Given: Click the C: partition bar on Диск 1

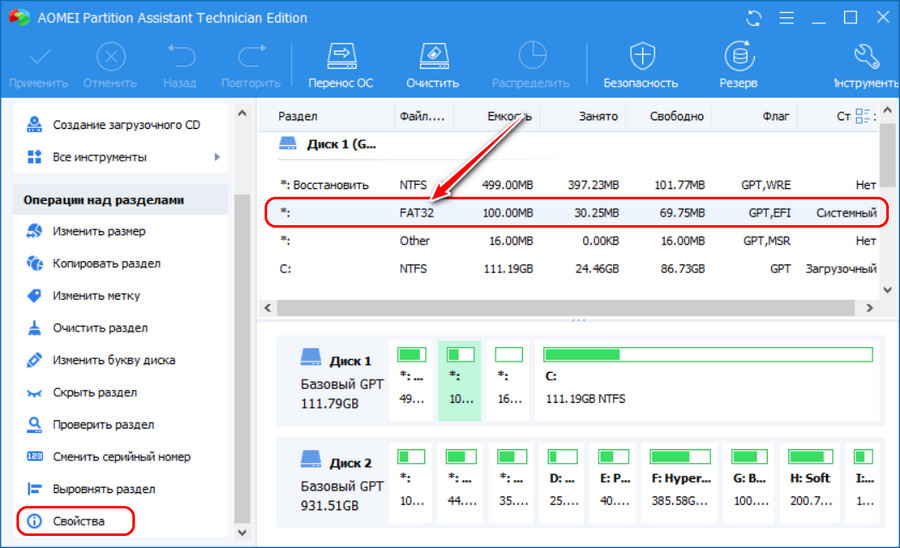Looking at the screenshot, I should (706, 380).
